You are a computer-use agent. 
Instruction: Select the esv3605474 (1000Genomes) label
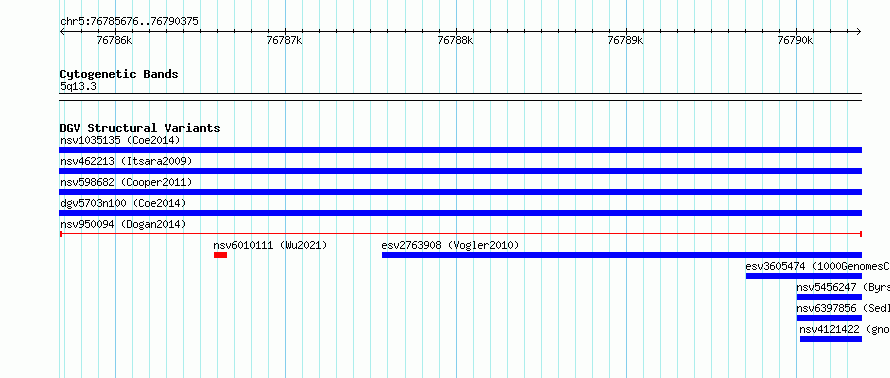817,266
